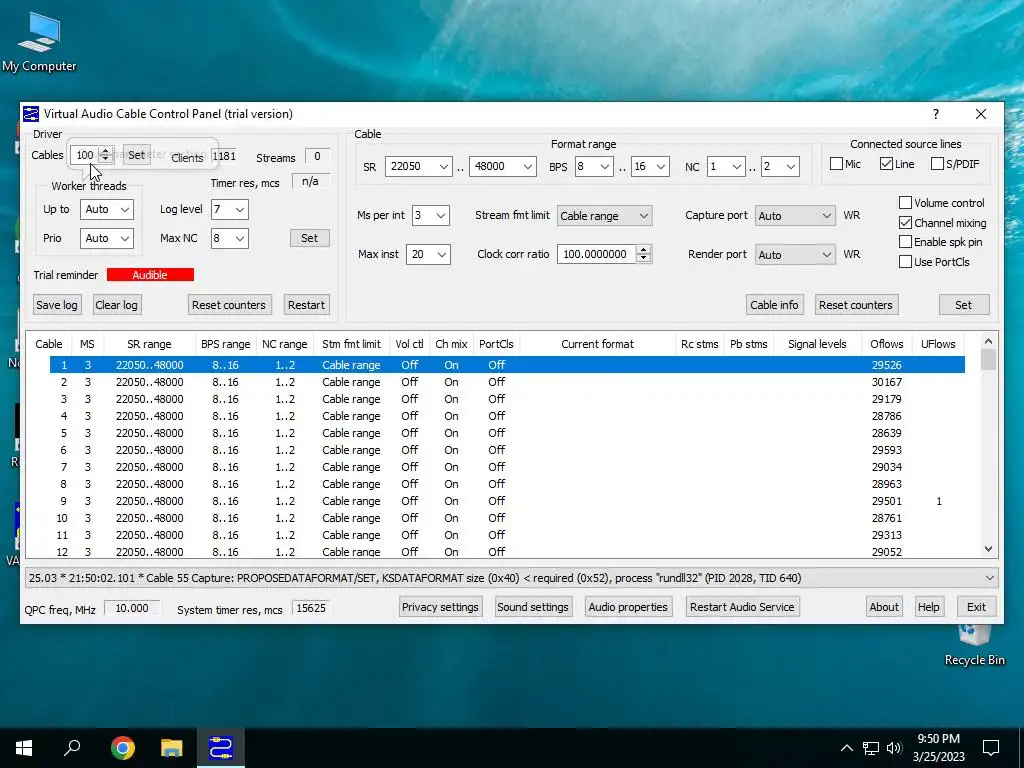Open Audio properties button

(x=628, y=607)
